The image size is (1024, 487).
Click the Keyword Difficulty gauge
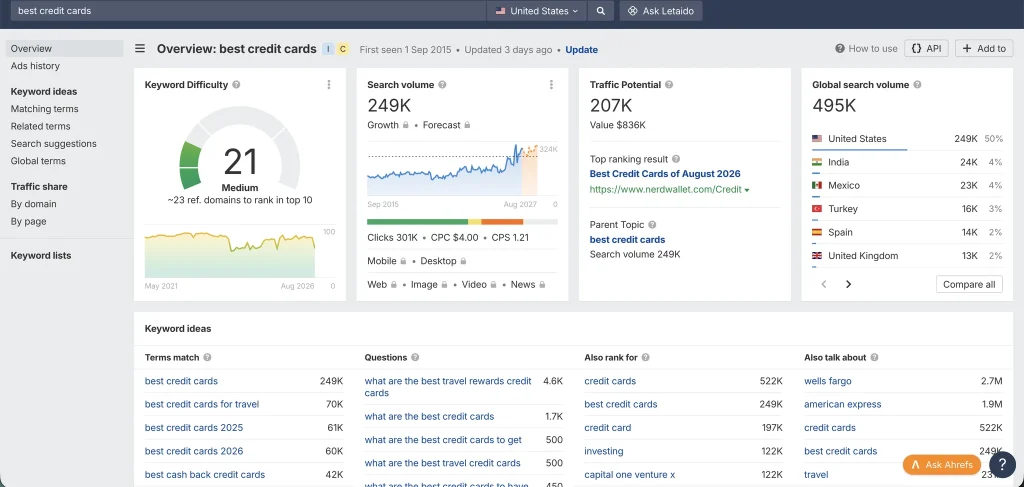240,150
